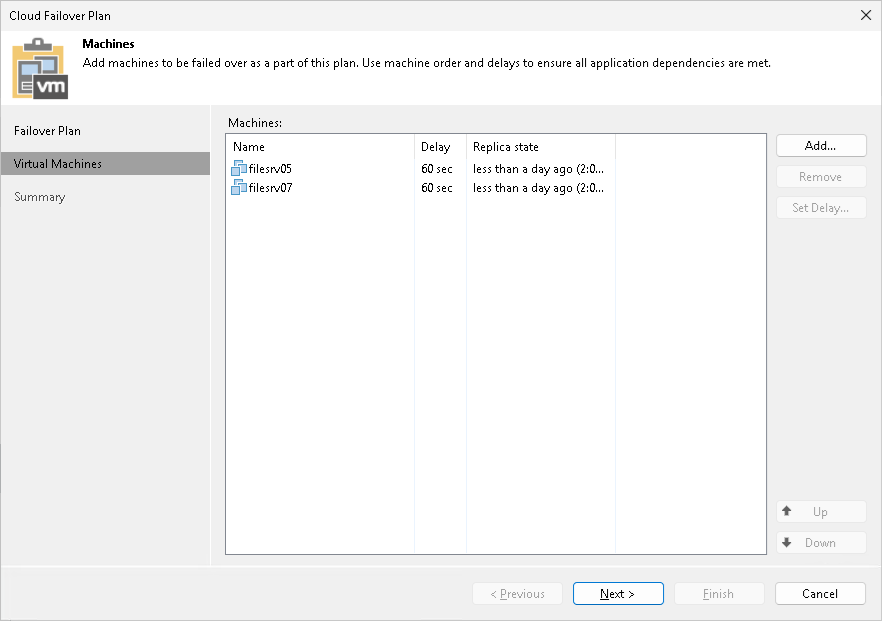Click Next to proceed in the wizard
This screenshot has height=621, width=882.
click(618, 593)
